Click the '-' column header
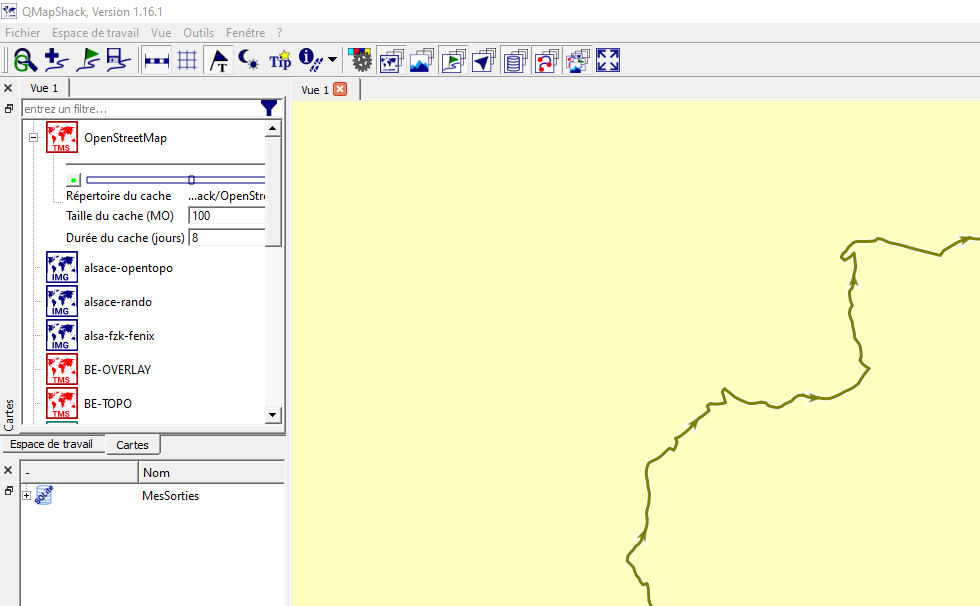Image resolution: width=980 pixels, height=606 pixels. 79,472
